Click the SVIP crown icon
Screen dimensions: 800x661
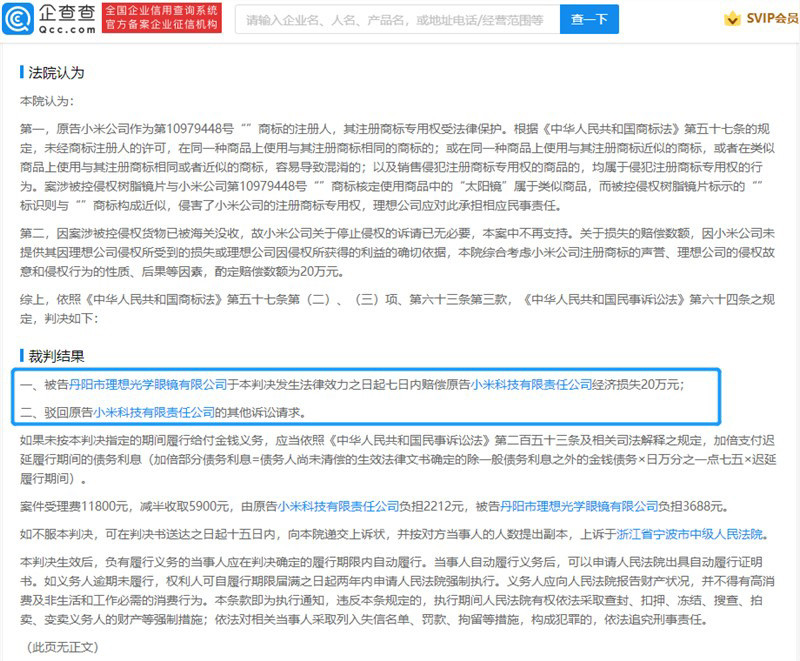pyautogui.click(x=732, y=19)
